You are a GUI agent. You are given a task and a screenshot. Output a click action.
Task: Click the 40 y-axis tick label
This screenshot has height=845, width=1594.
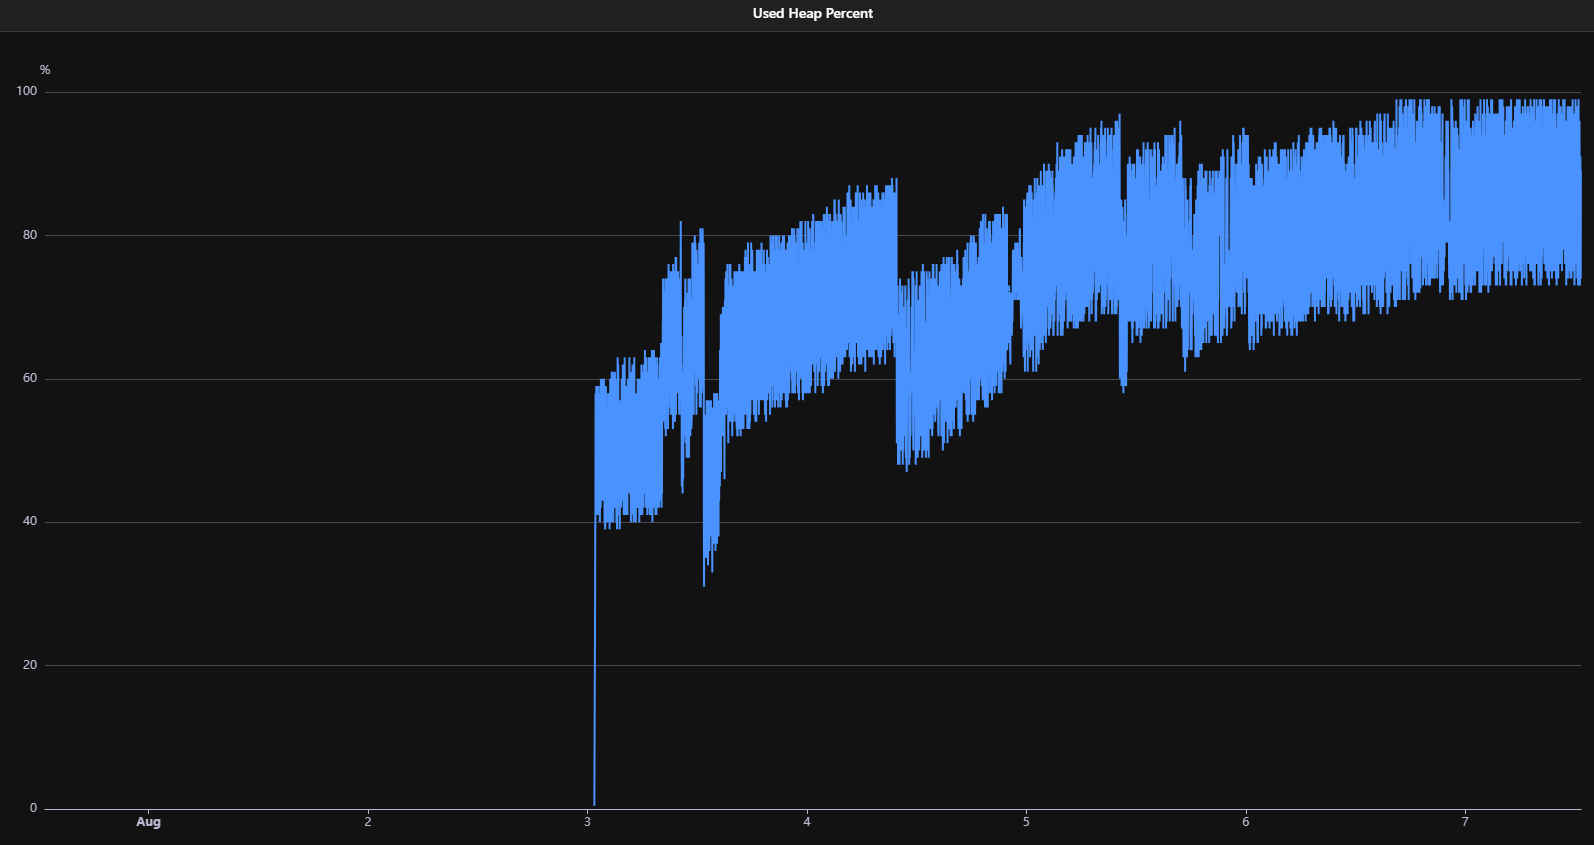(30, 521)
